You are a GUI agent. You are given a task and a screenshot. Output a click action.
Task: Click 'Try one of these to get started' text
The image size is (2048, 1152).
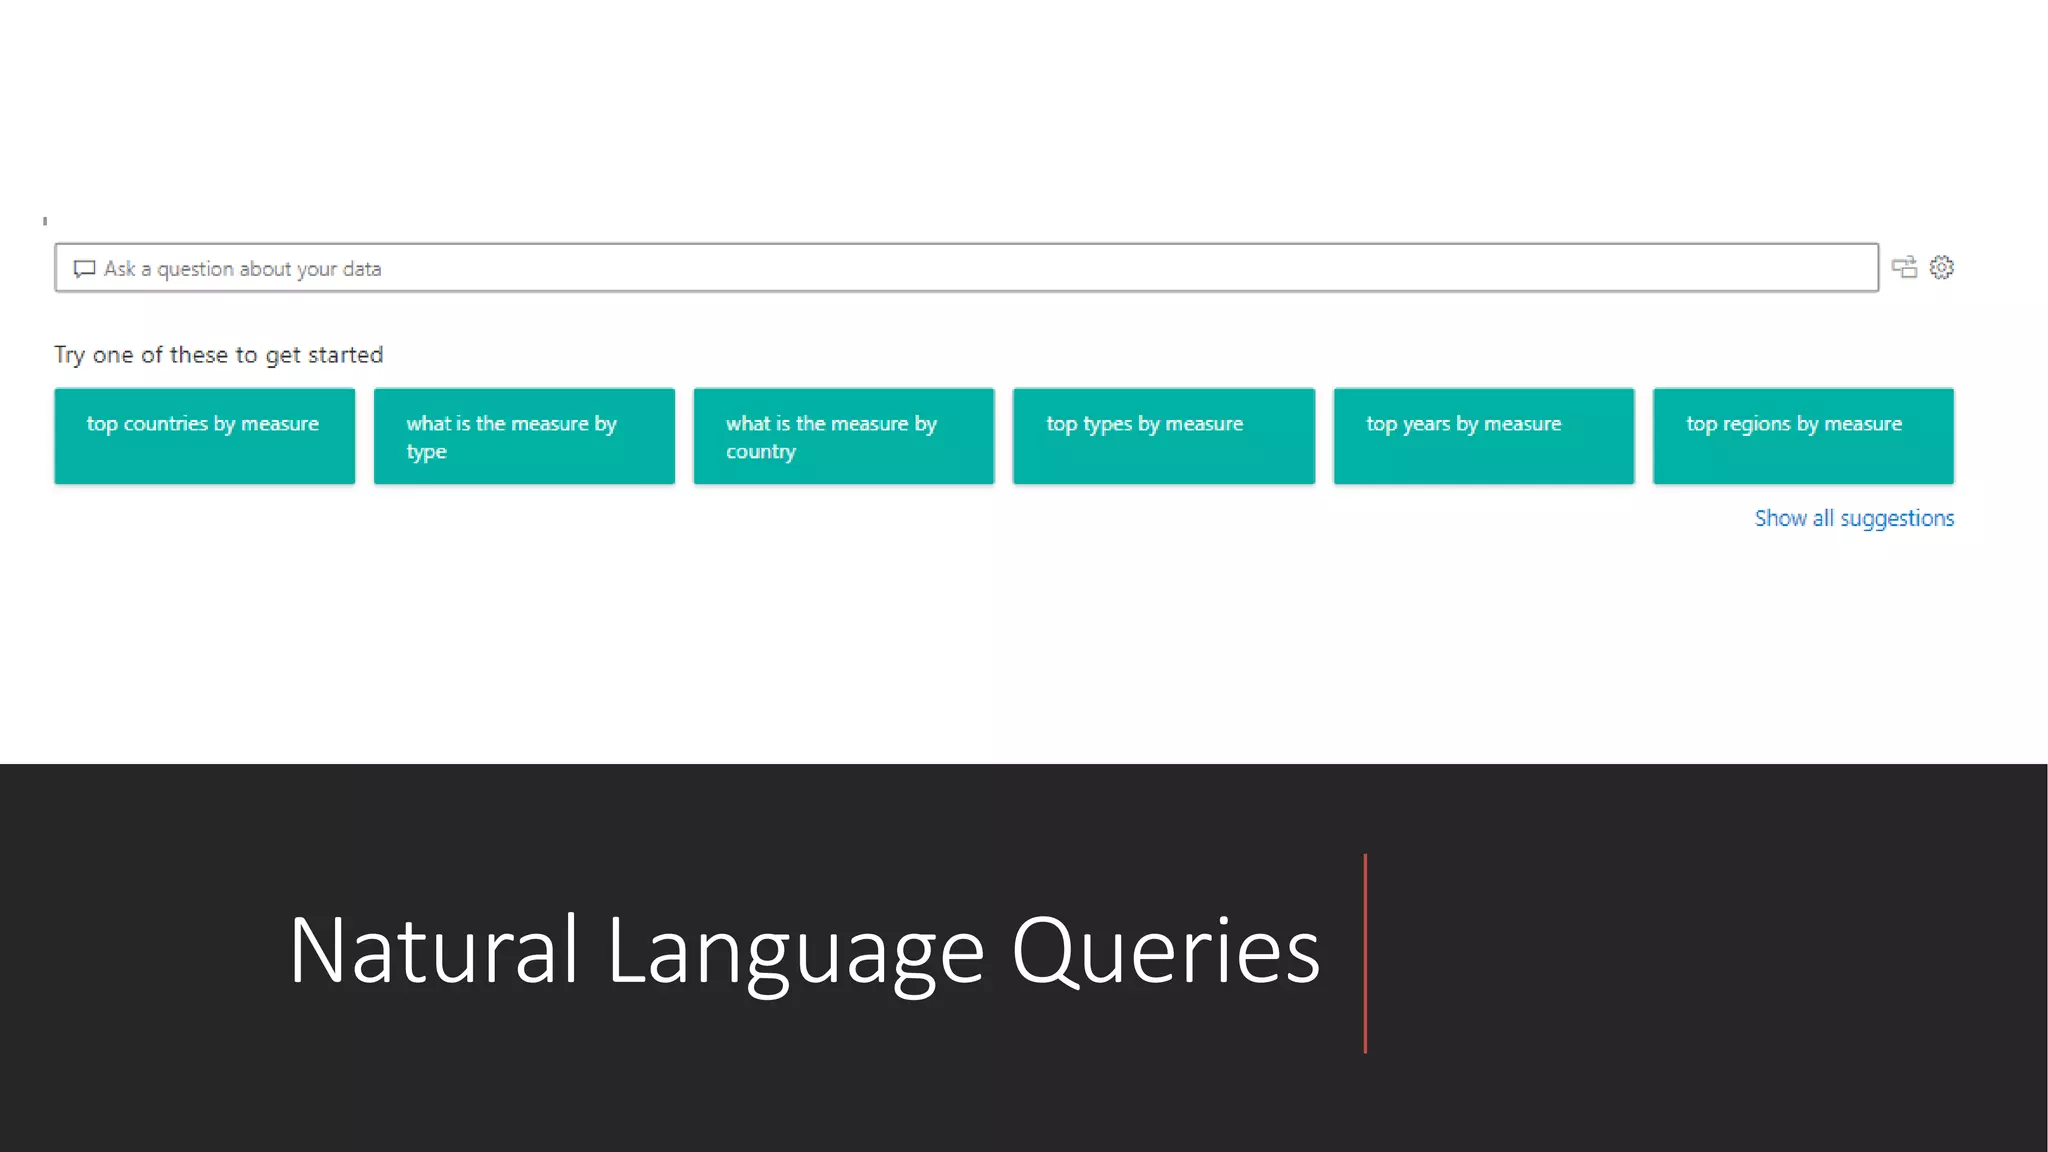(x=219, y=355)
